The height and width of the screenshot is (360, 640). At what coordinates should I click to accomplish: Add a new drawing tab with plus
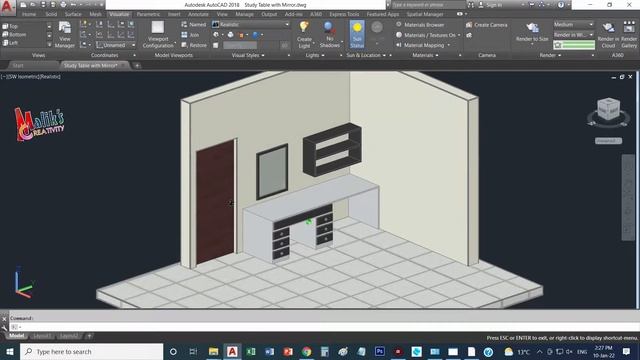point(137,65)
